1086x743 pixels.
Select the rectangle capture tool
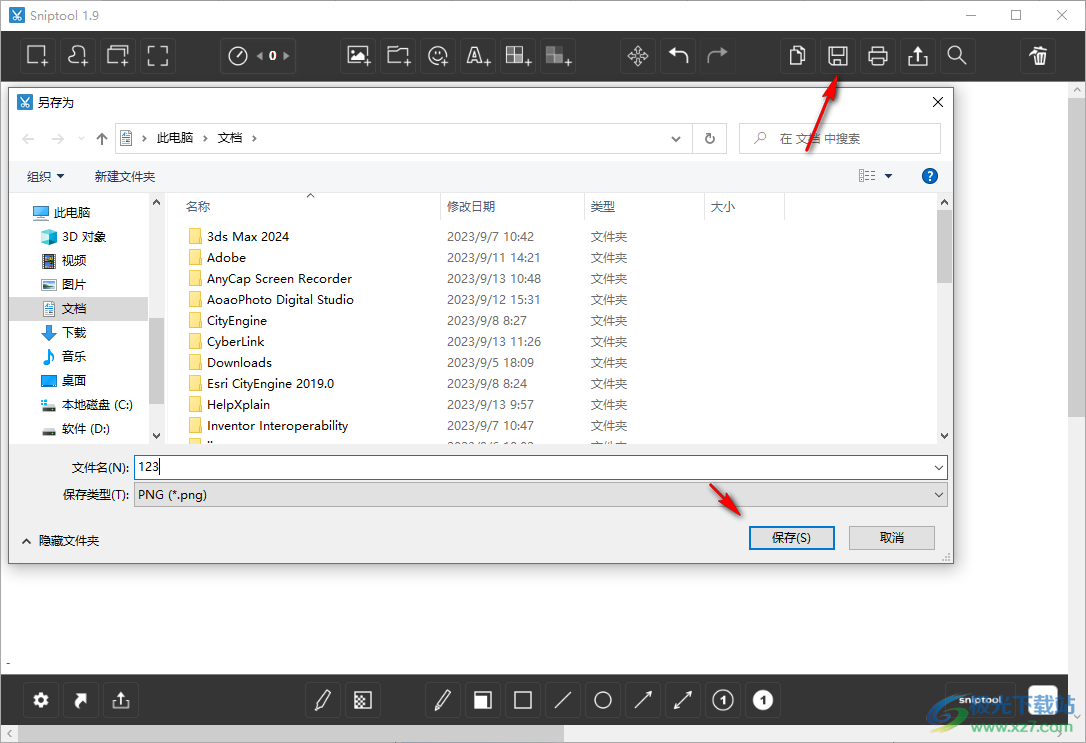37,56
